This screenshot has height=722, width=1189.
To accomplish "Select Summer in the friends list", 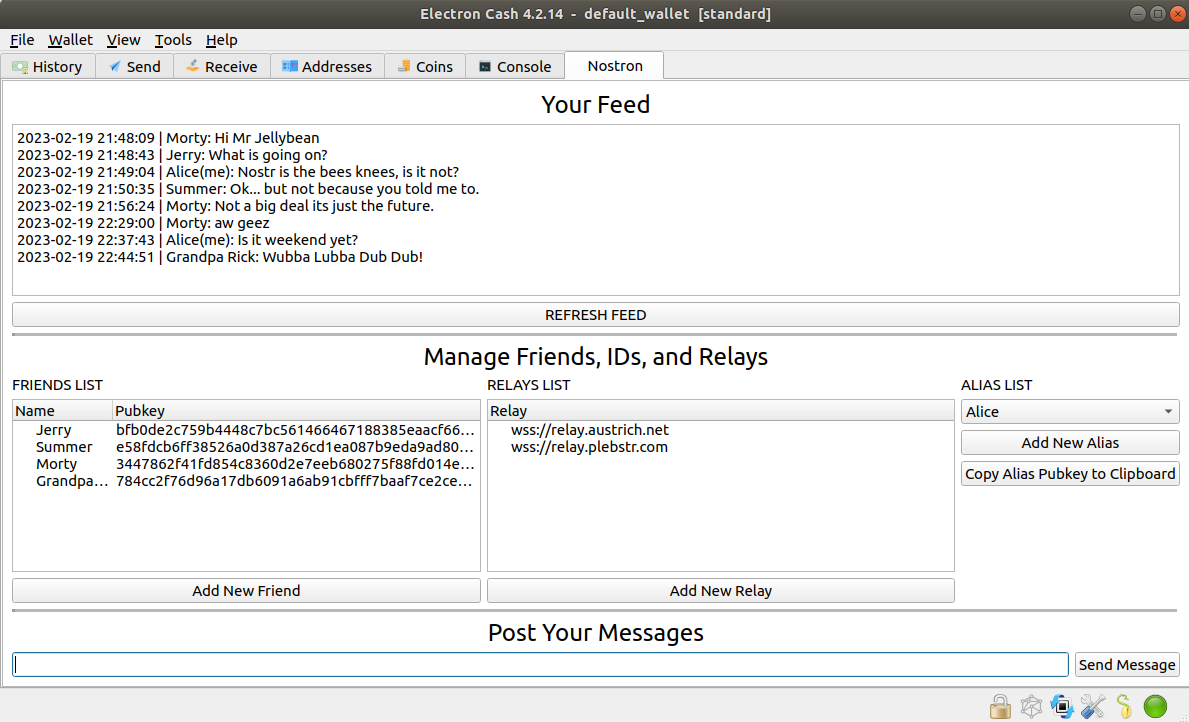I will point(64,447).
